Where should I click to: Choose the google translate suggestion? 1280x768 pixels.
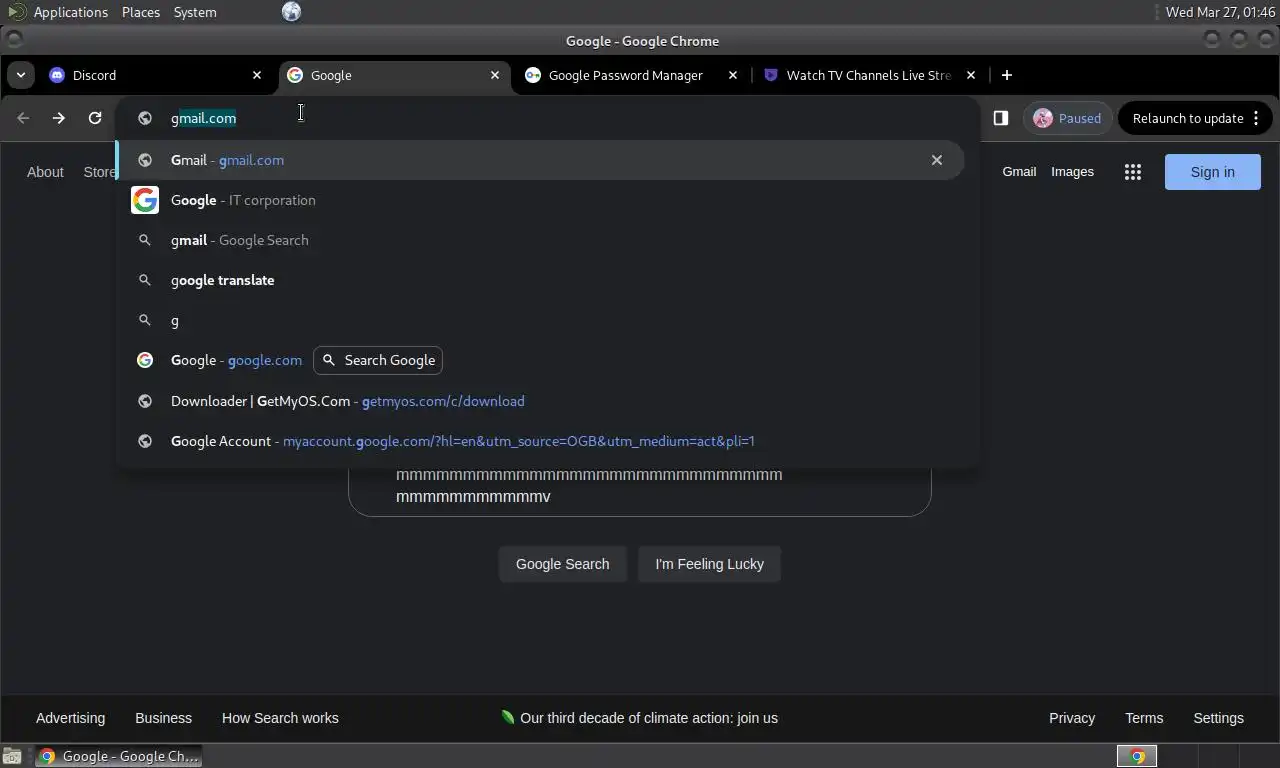tap(540, 280)
